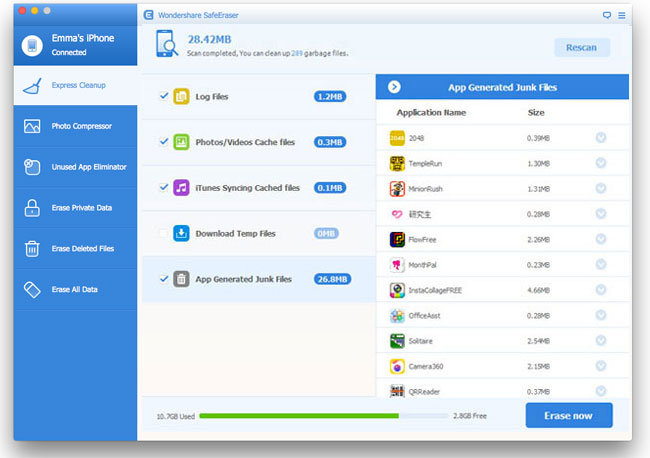Uncheck the Log Files checkbox

click(x=164, y=96)
